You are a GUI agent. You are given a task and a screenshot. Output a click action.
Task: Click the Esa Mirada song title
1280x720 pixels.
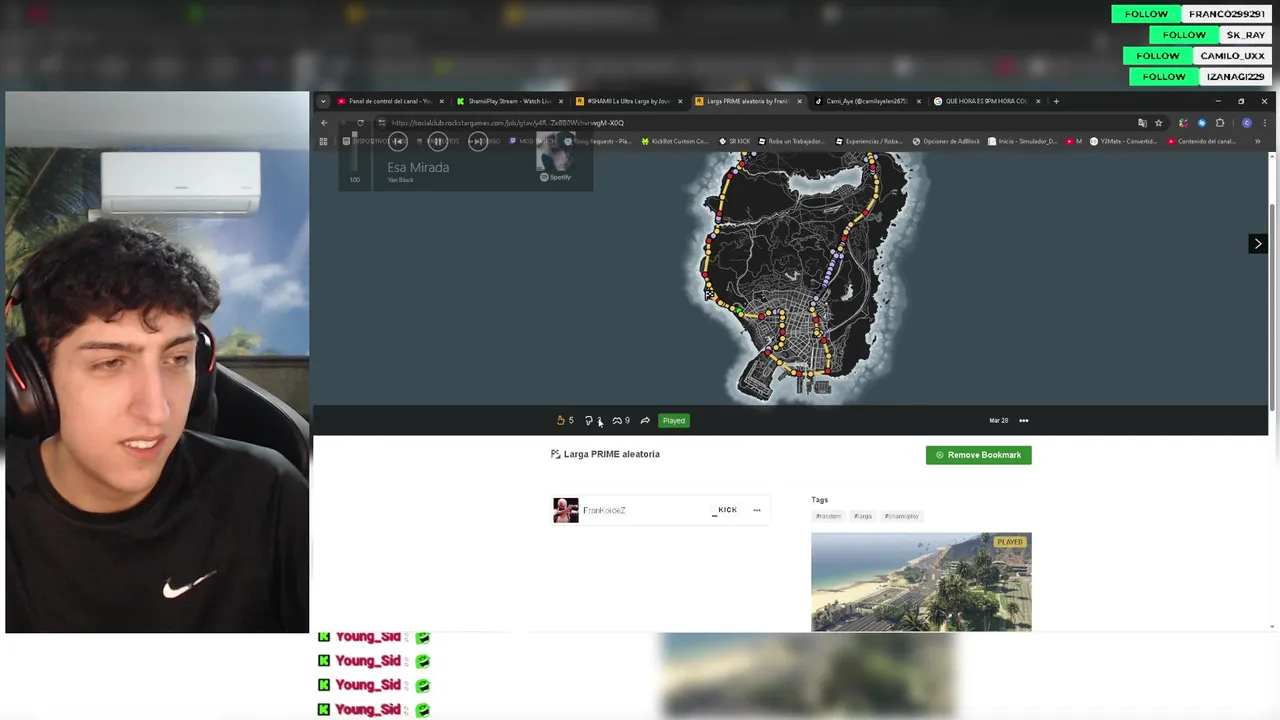418,167
